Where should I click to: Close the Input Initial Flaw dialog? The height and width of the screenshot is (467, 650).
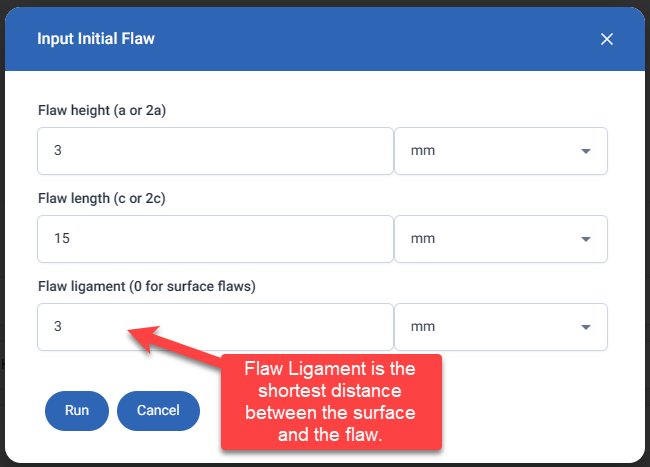coord(606,39)
